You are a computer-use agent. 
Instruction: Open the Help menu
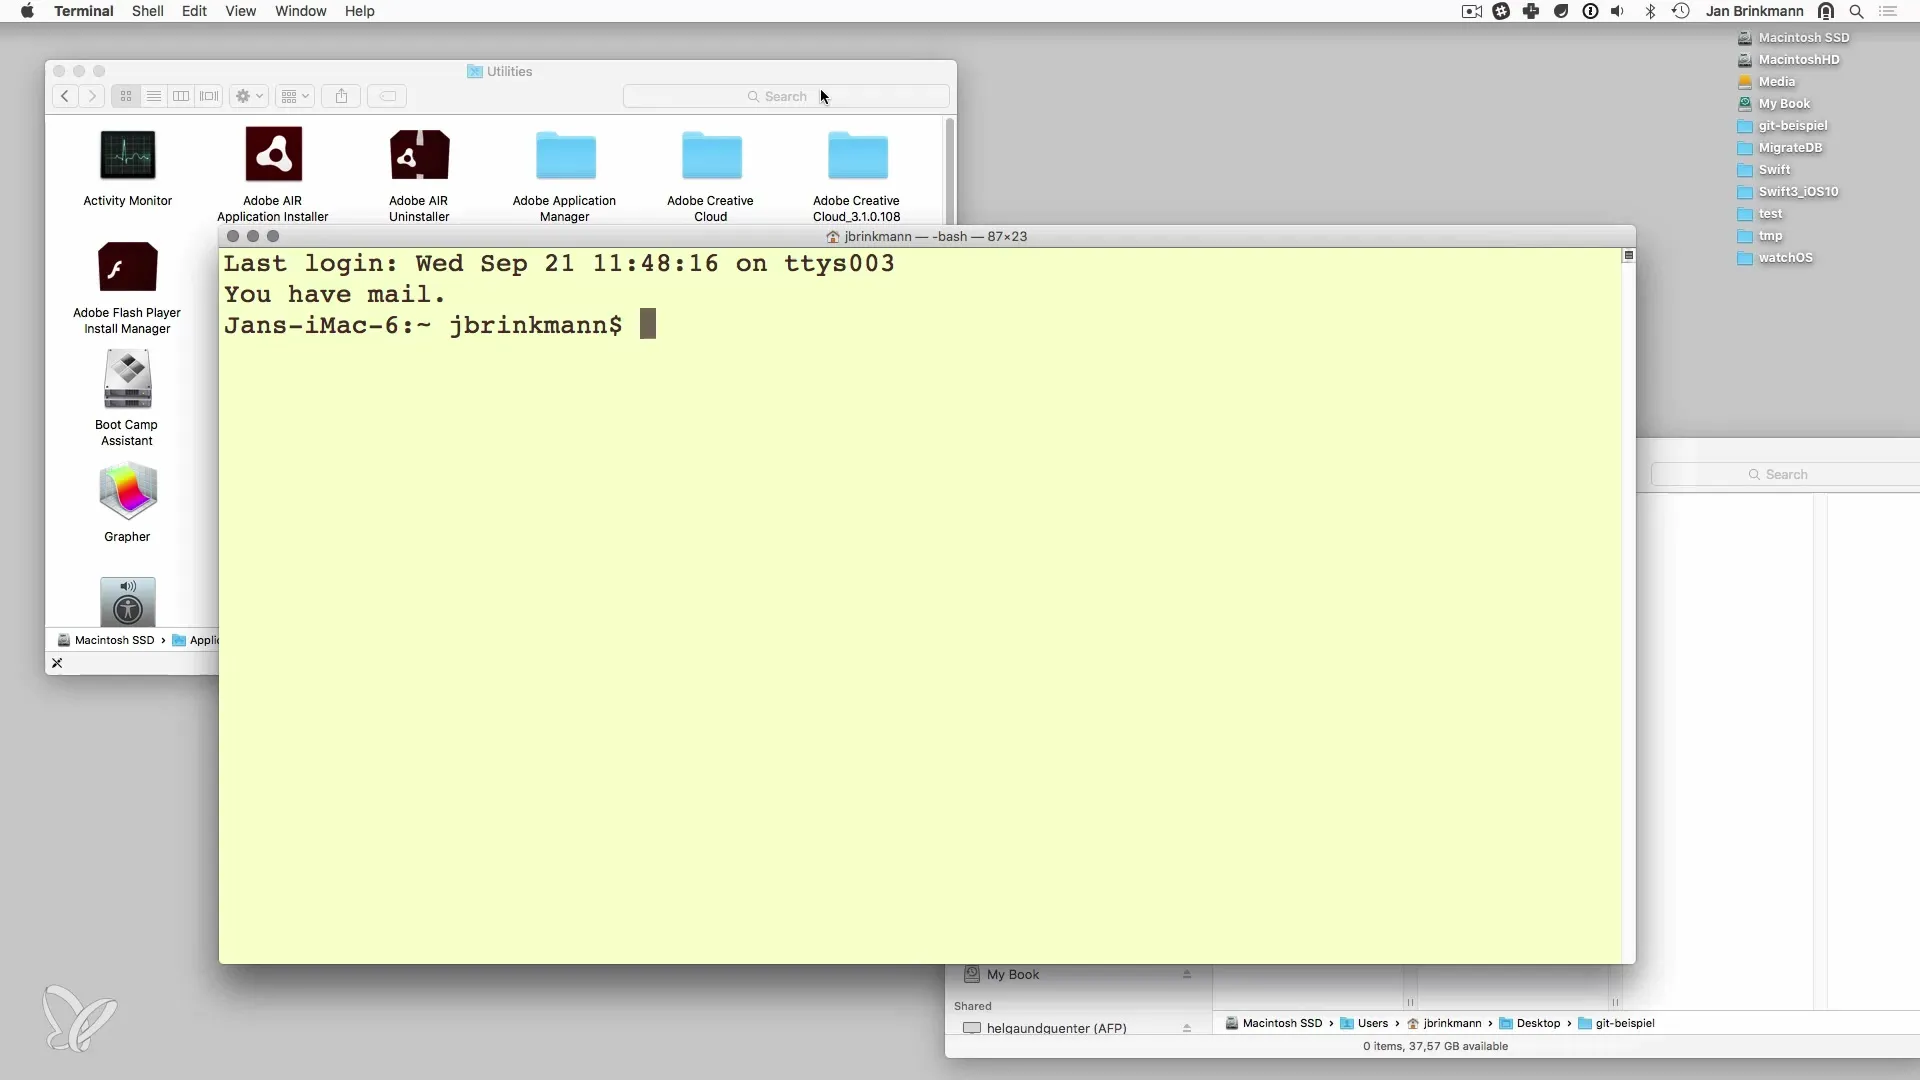360,11
